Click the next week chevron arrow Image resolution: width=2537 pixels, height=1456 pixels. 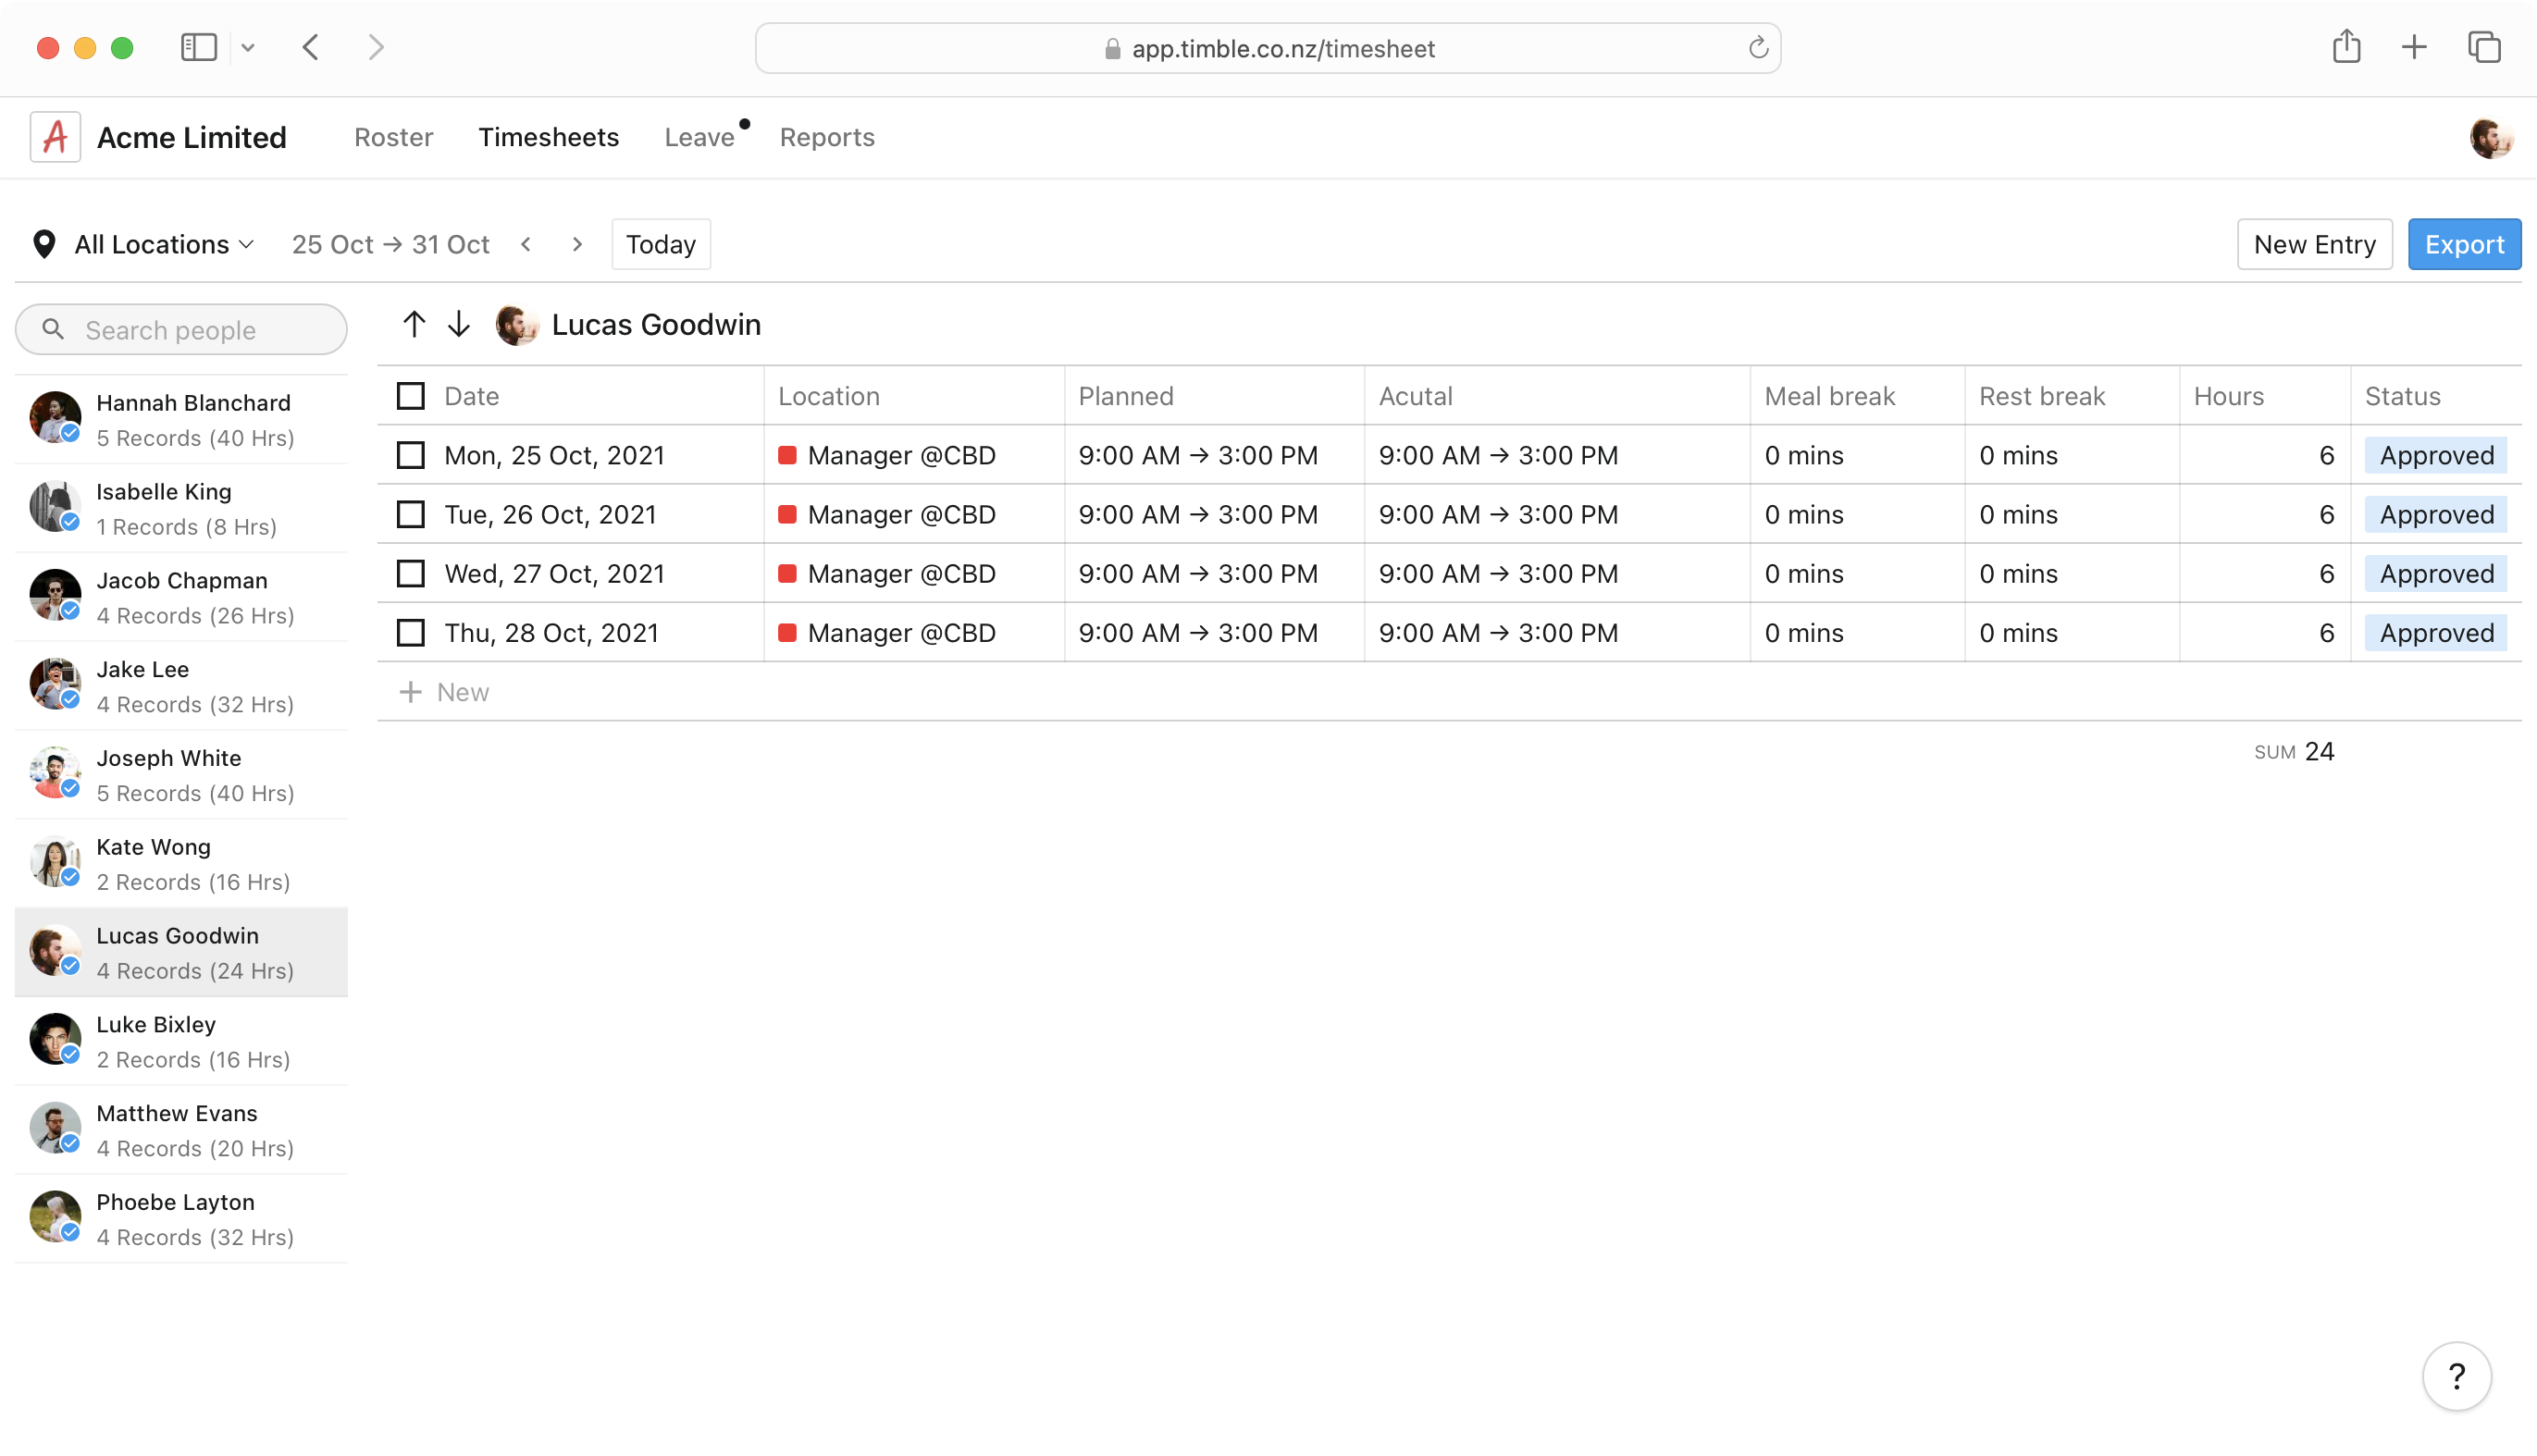[x=578, y=243]
